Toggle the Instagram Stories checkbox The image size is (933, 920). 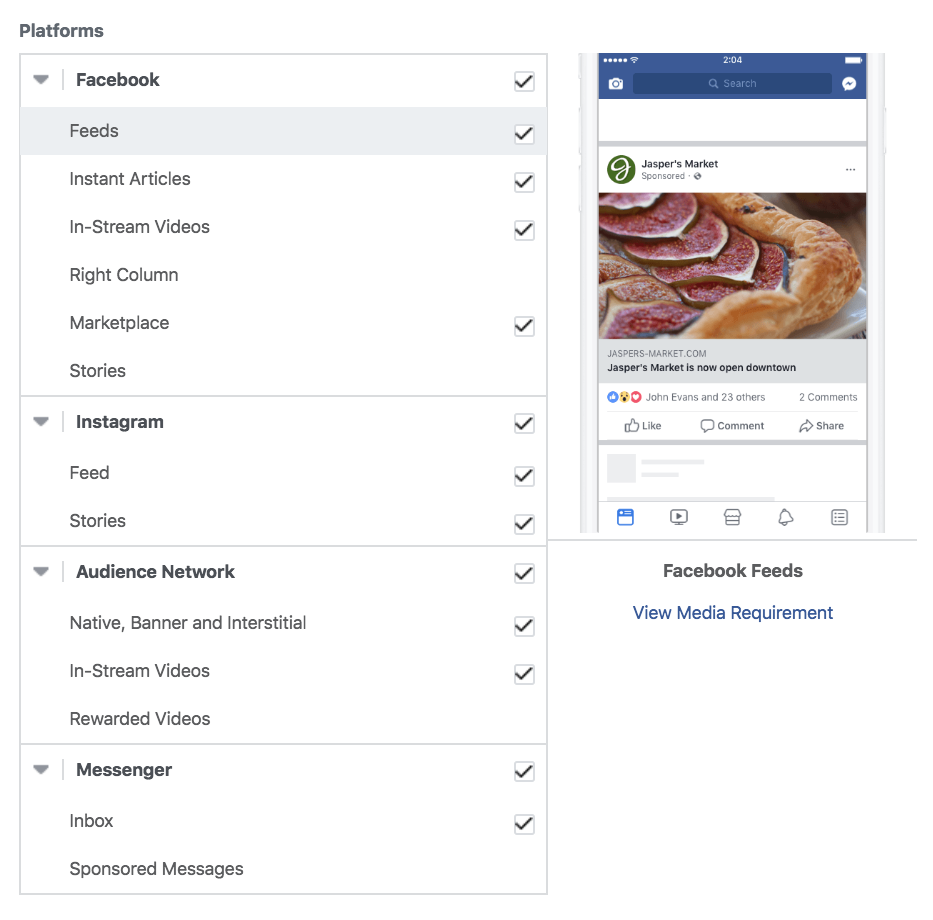point(524,524)
